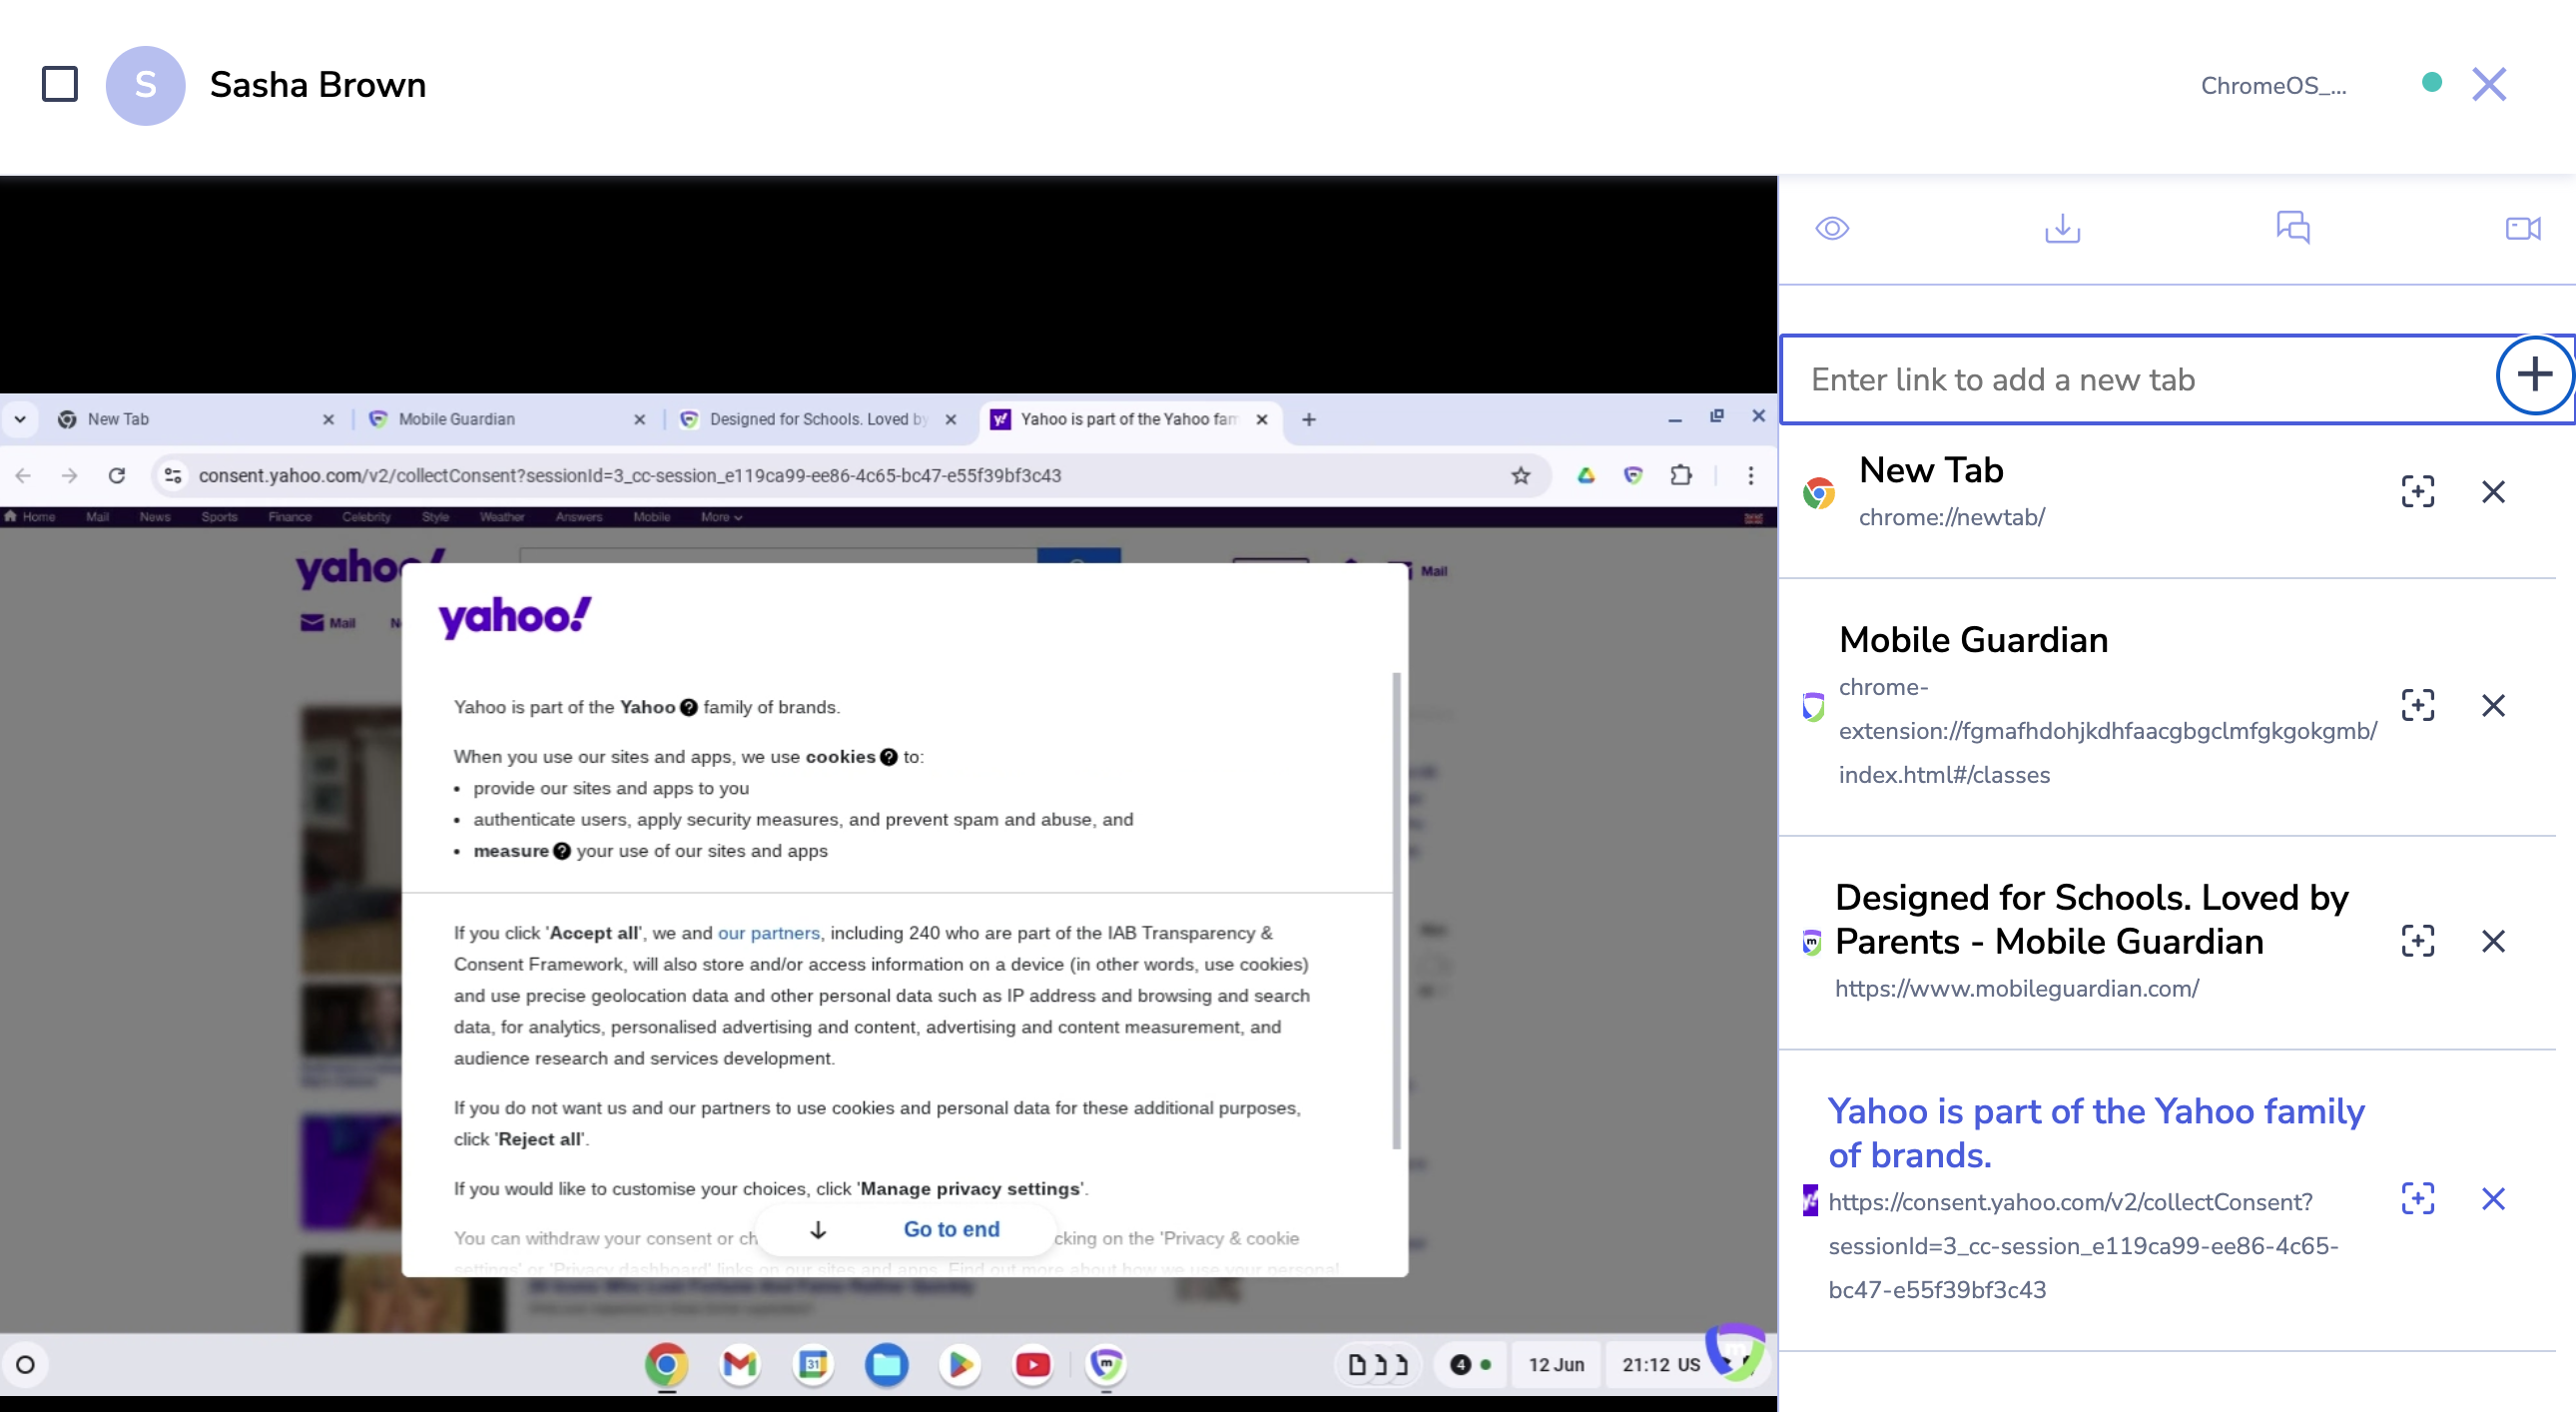Toggle the live view eye icon
The image size is (2576, 1412).
[x=1833, y=228]
